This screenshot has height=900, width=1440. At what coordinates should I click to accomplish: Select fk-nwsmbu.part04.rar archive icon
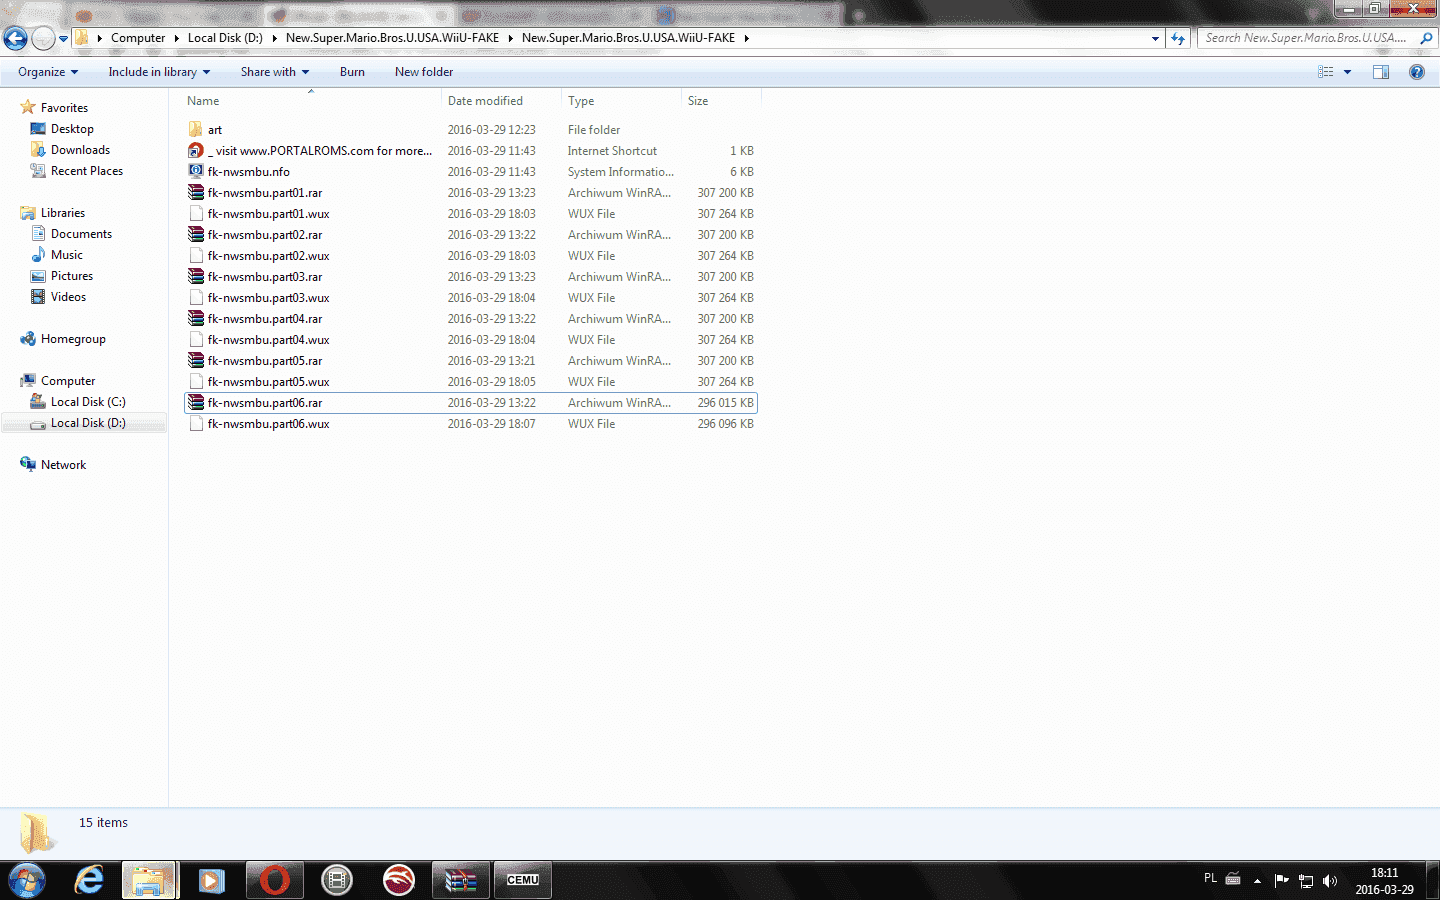pos(196,319)
